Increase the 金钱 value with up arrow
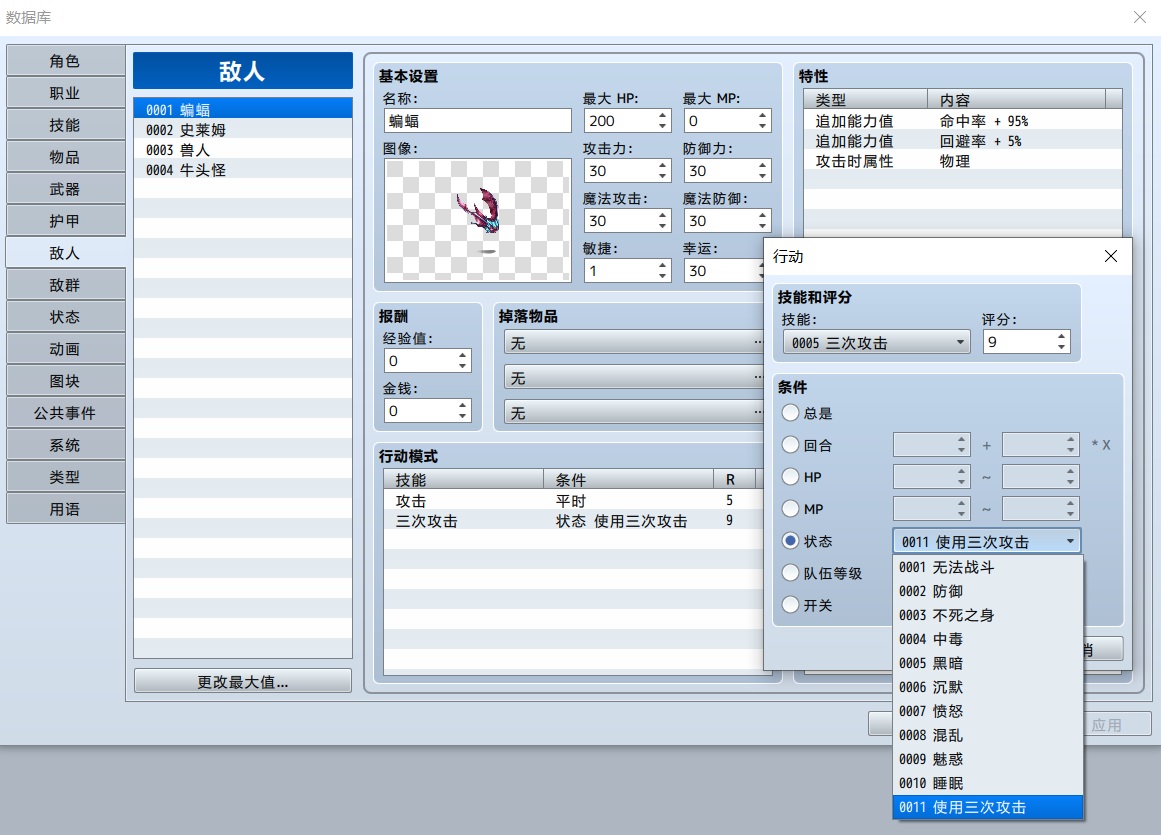Viewport: 1161px width, 835px height. coord(463,406)
